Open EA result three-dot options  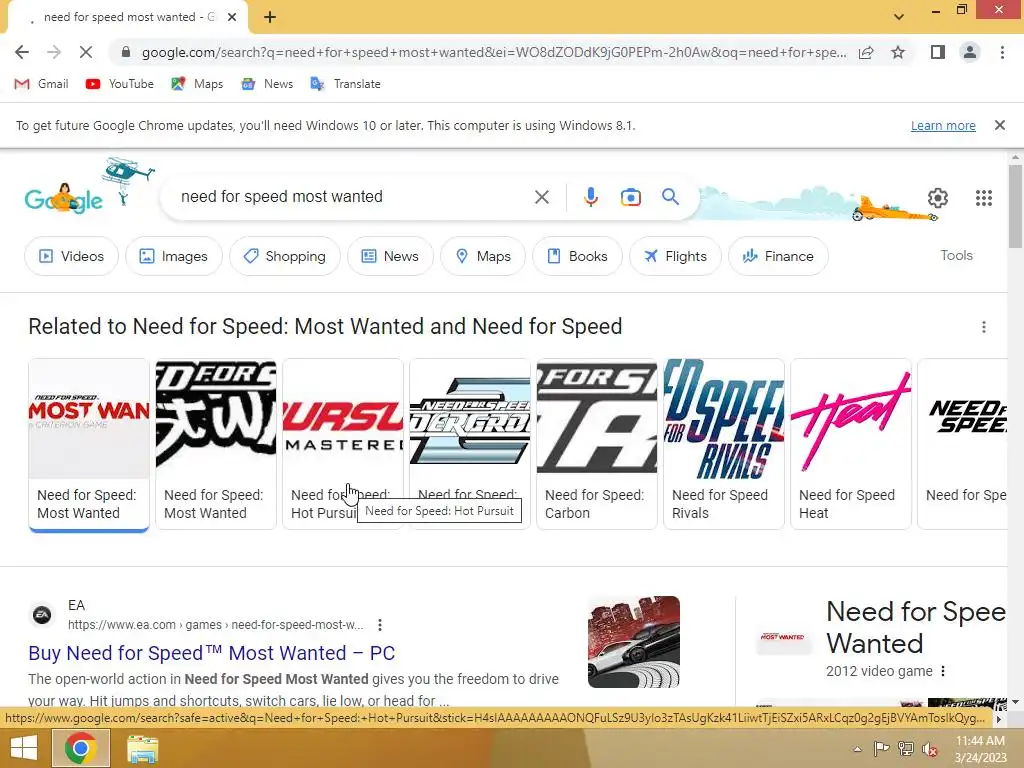(x=379, y=625)
